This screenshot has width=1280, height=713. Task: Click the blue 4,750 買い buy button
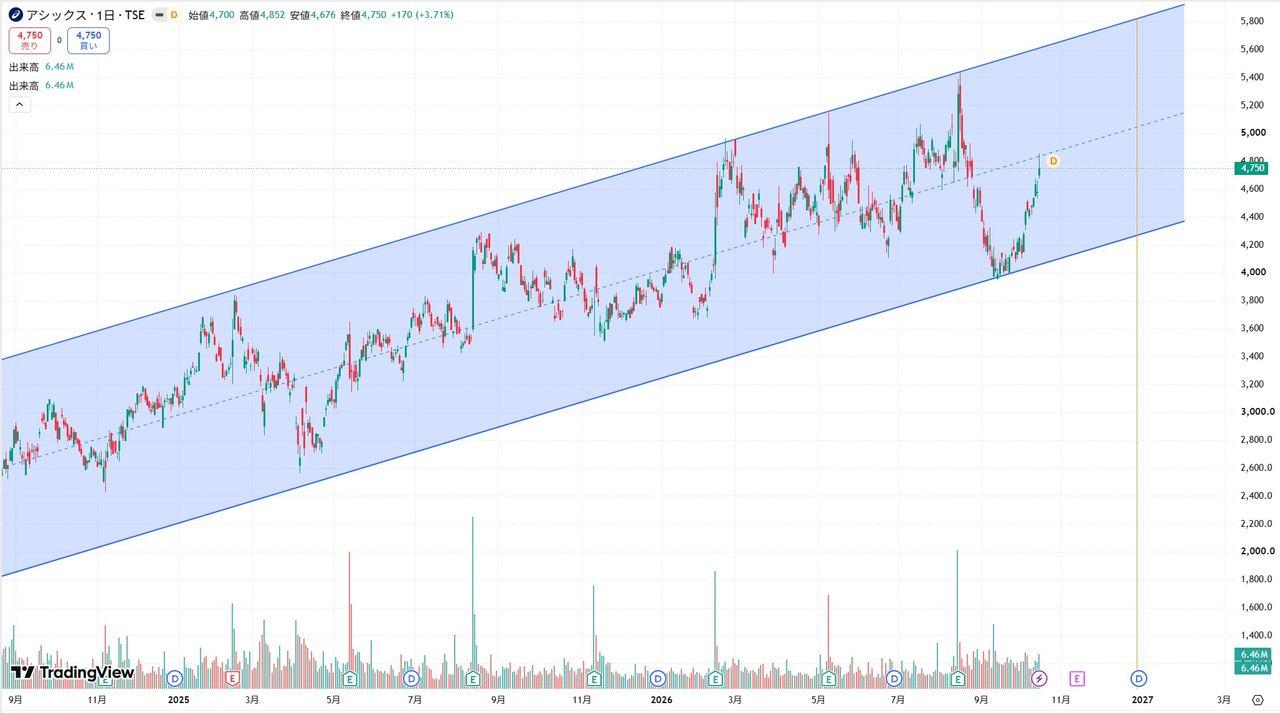89,40
